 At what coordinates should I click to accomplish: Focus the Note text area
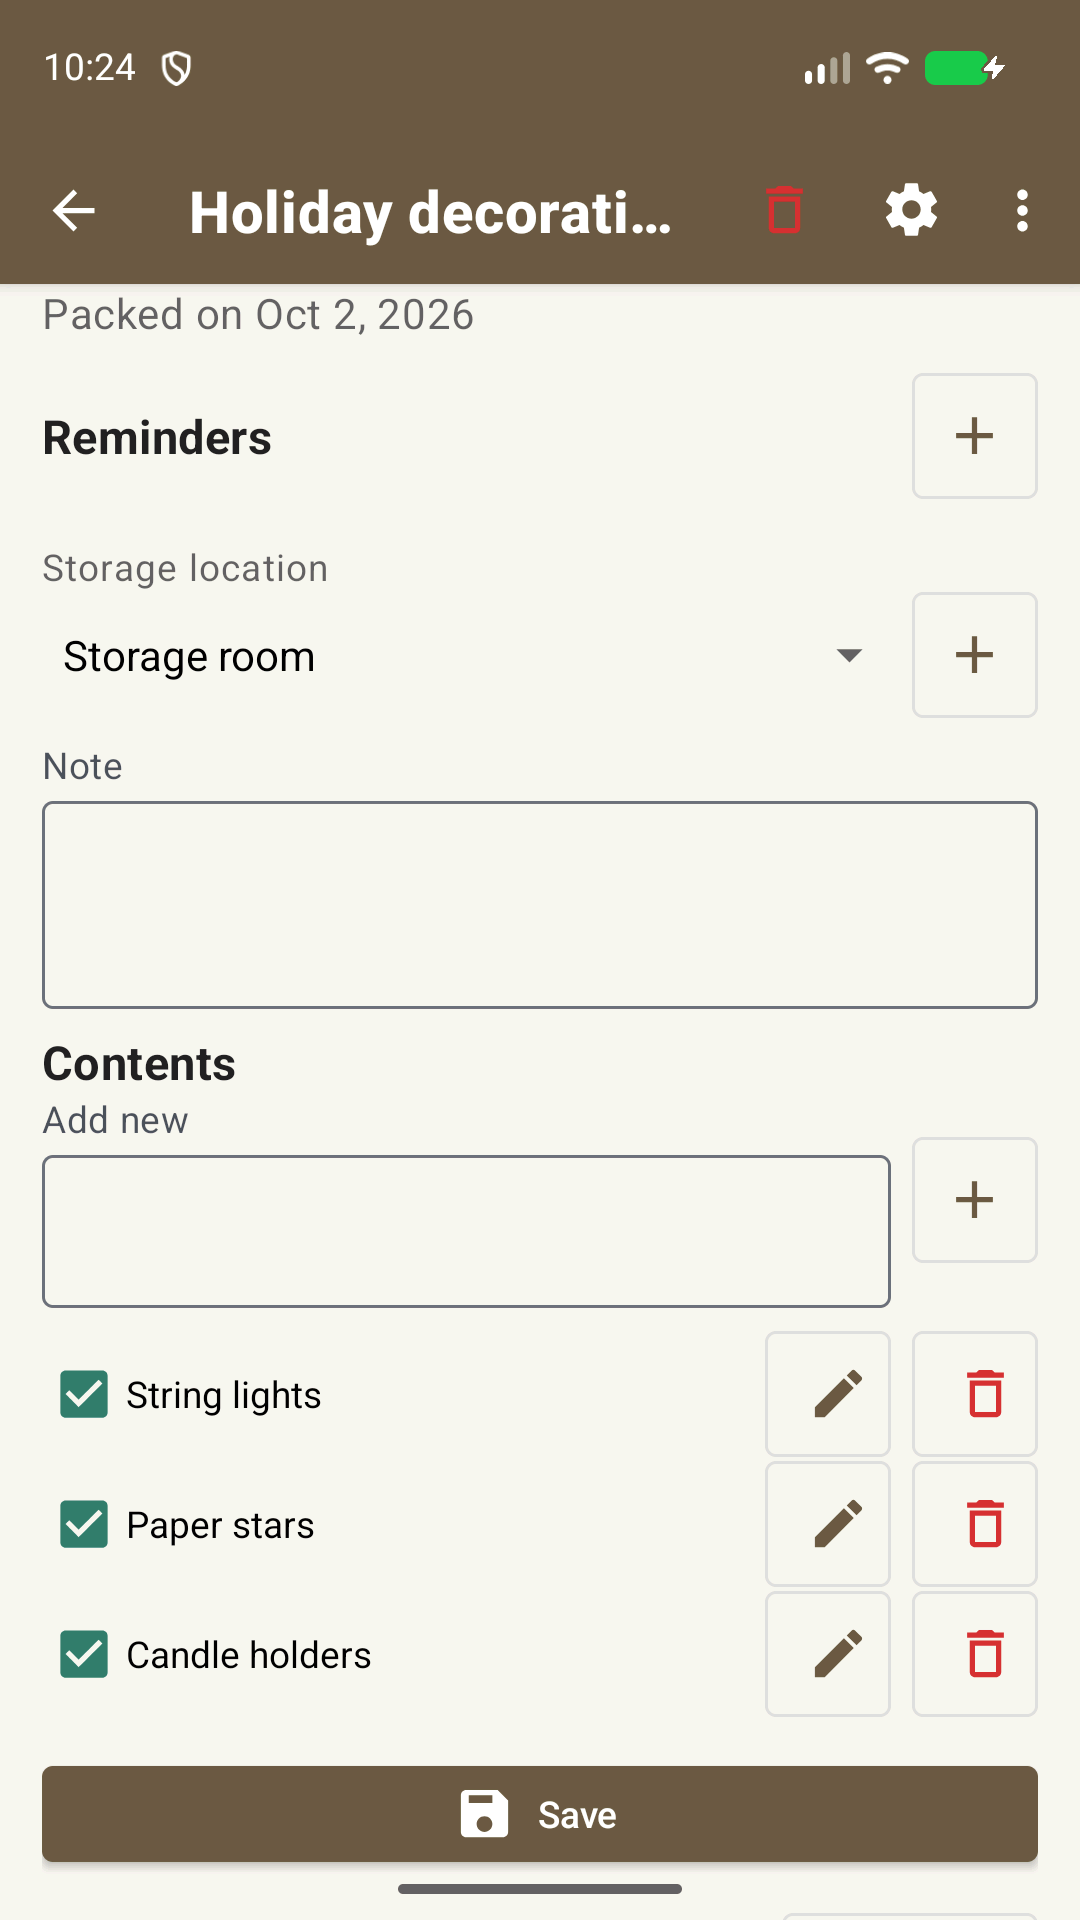[x=540, y=905]
